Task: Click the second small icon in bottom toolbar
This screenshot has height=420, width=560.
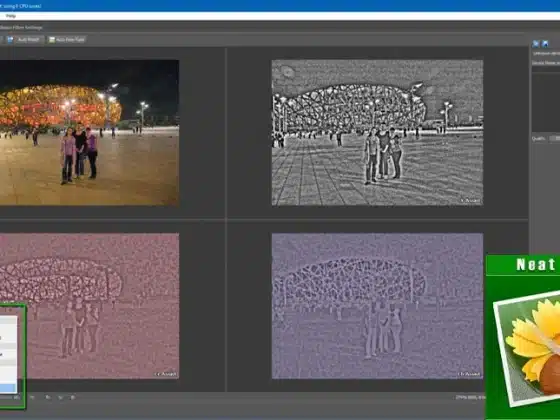Action: click(48, 397)
